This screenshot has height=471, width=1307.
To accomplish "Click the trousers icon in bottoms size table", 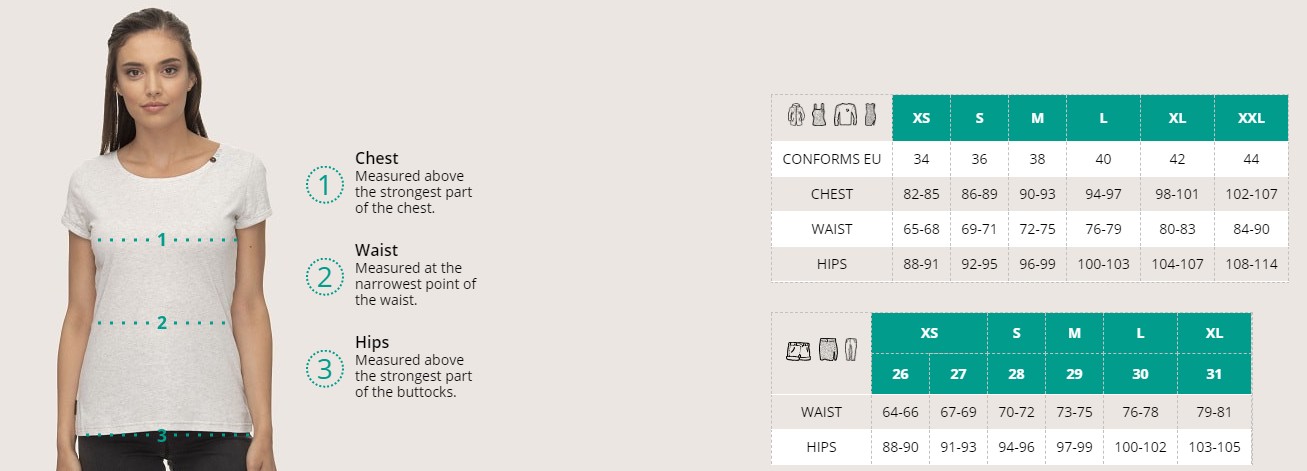I will (851, 350).
